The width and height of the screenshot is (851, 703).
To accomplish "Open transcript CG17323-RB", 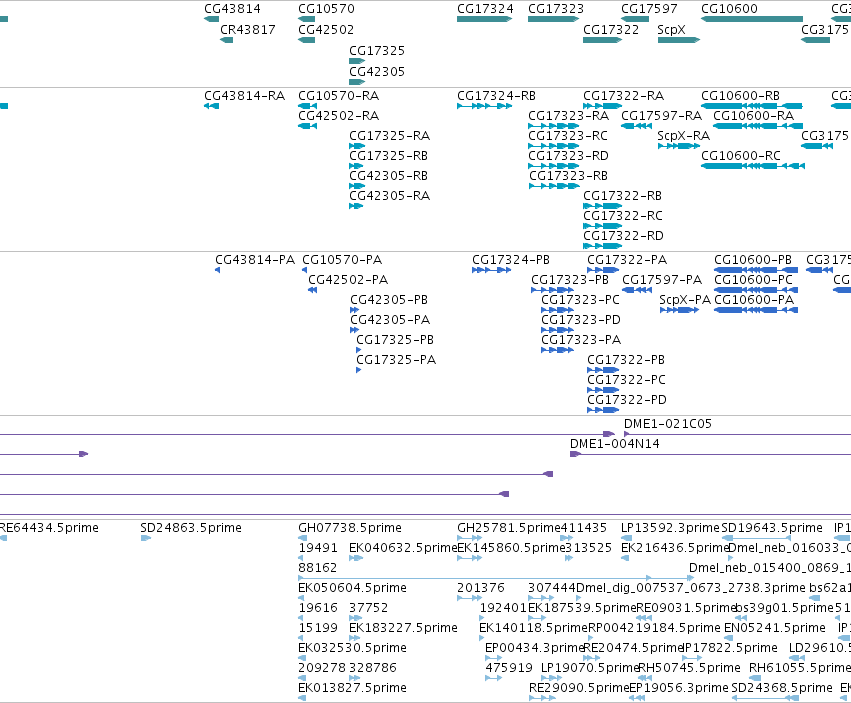I will point(569,176).
